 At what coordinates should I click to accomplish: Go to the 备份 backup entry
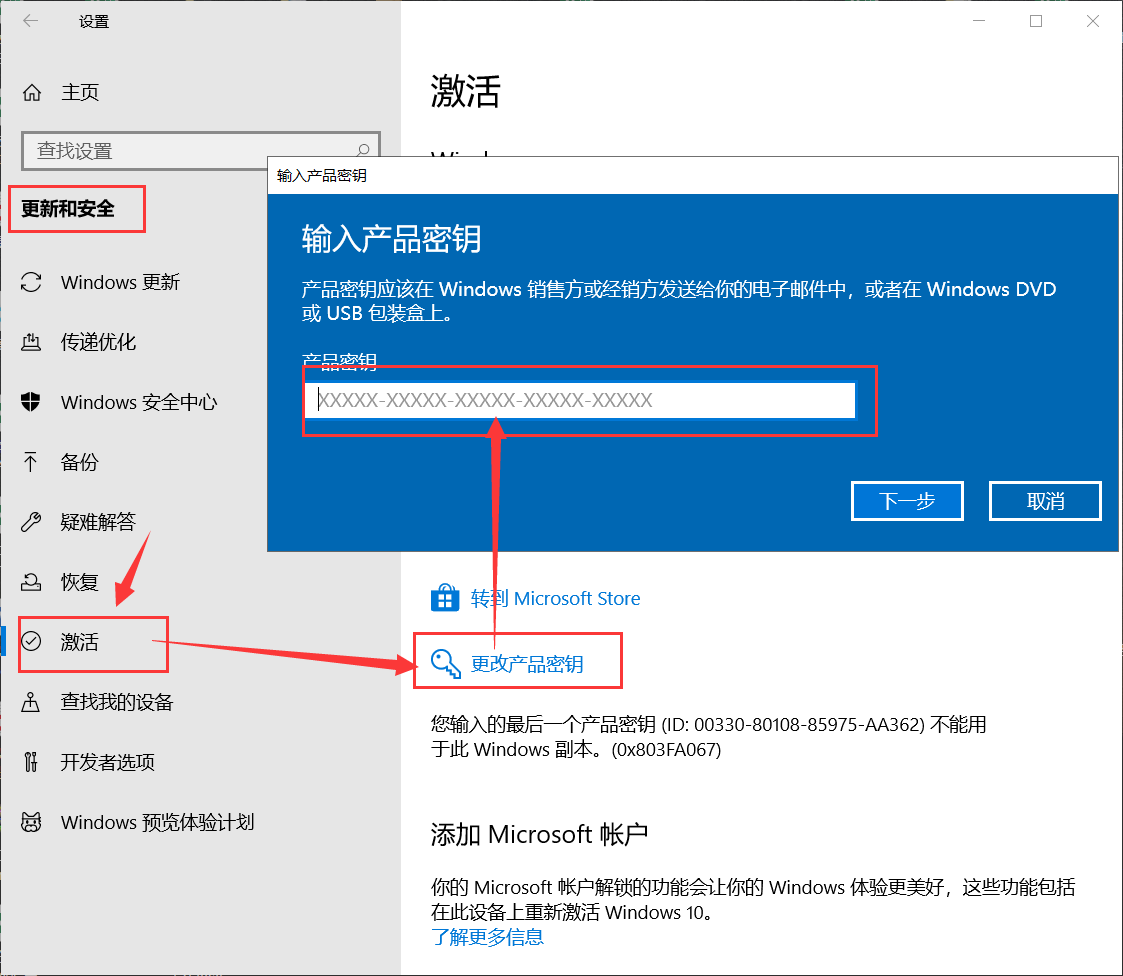coord(79,462)
